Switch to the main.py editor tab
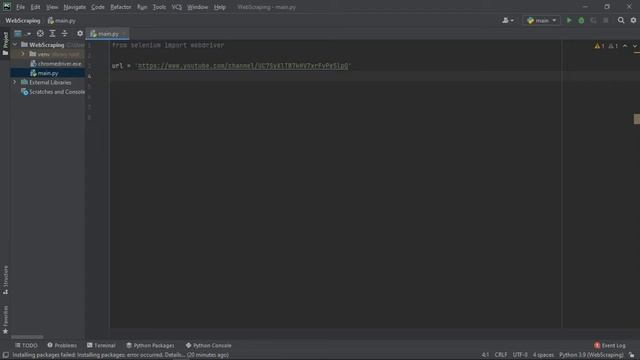The height and width of the screenshot is (360, 640). 107,34
